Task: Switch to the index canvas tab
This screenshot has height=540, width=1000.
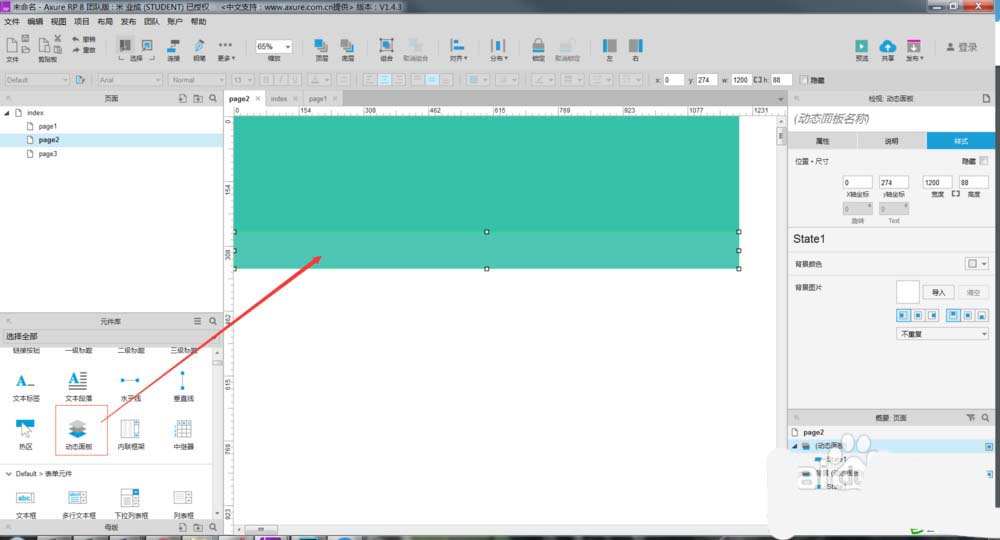Action: (x=279, y=99)
